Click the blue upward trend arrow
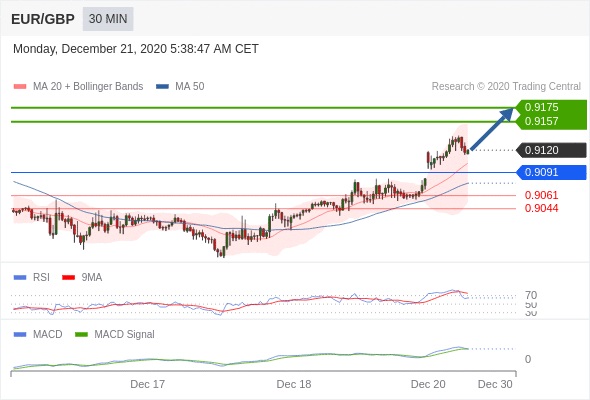590x400 pixels. click(492, 129)
